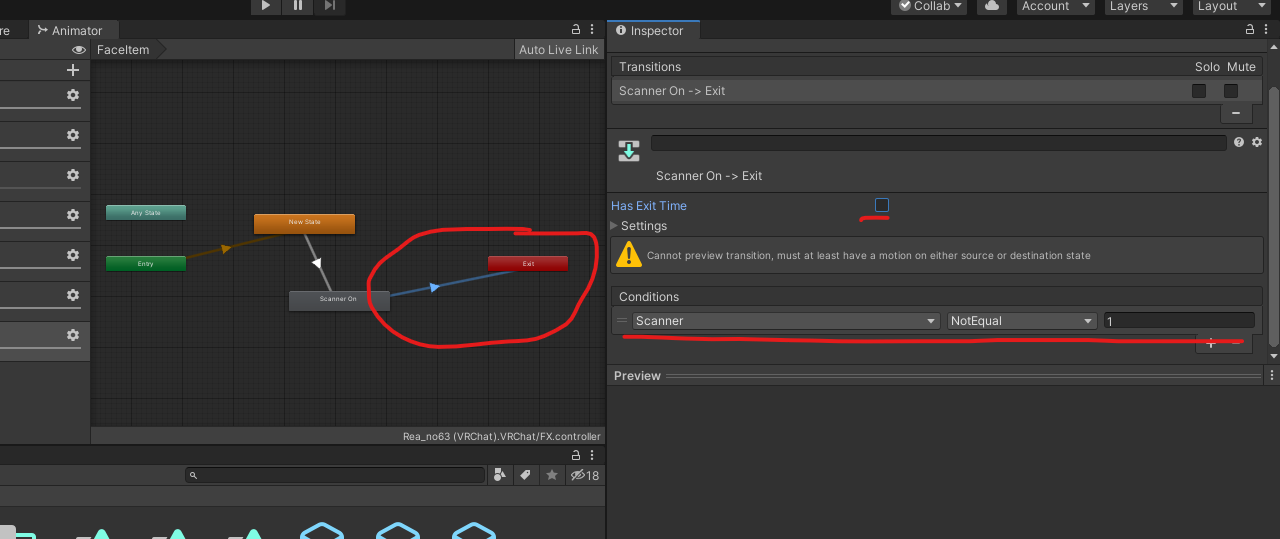Click the Pause button in the toolbar
The image size is (1280, 539).
298,6
